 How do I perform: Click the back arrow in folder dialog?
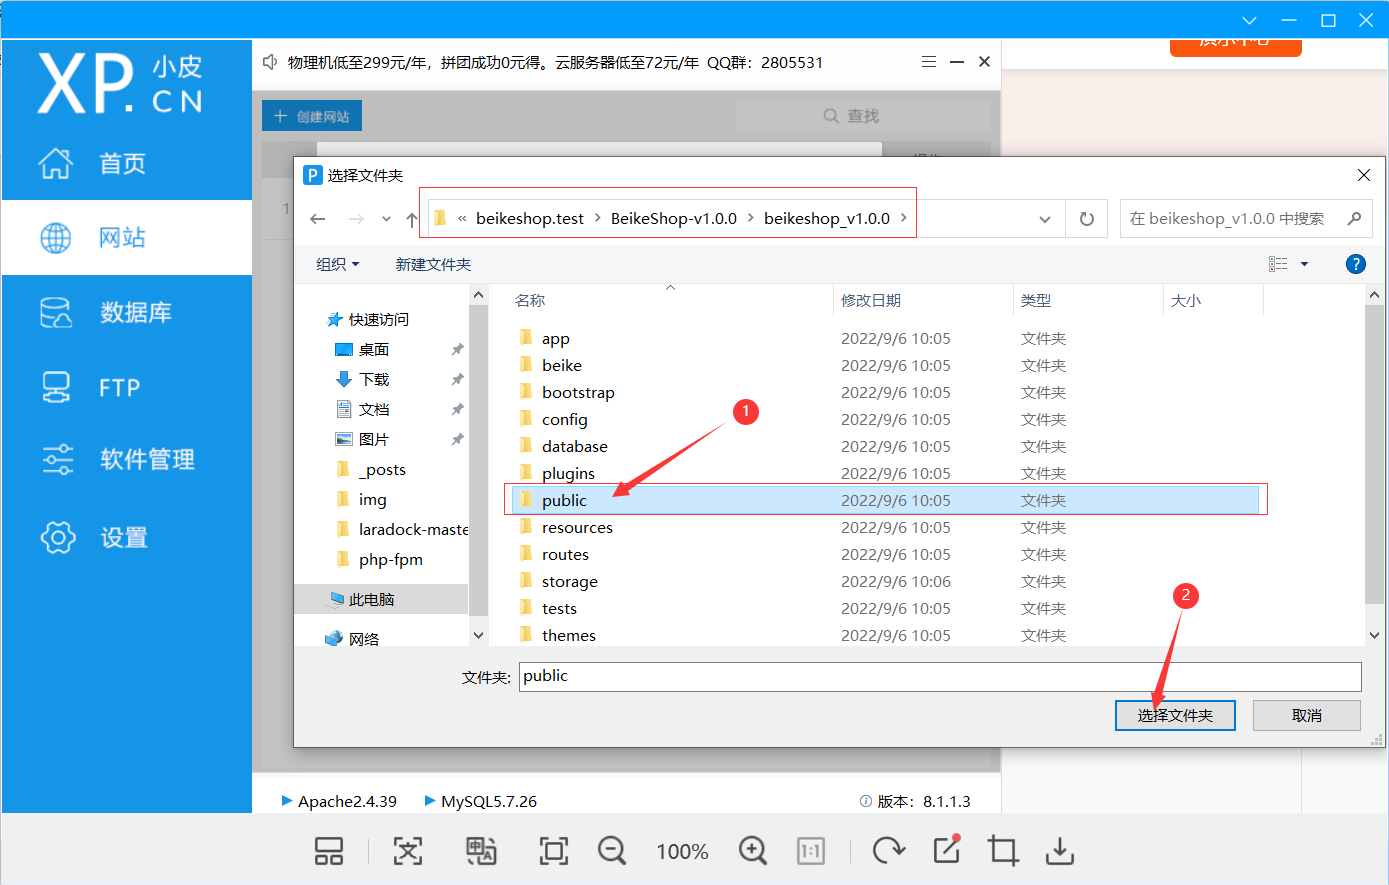[x=318, y=219]
